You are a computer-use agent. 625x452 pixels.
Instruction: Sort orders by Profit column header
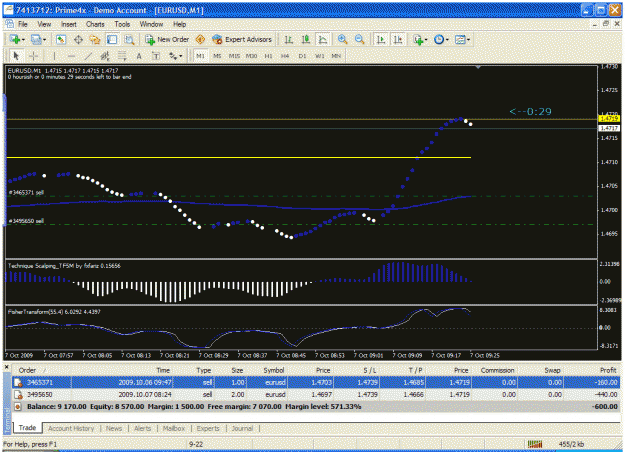pyautogui.click(x=608, y=370)
